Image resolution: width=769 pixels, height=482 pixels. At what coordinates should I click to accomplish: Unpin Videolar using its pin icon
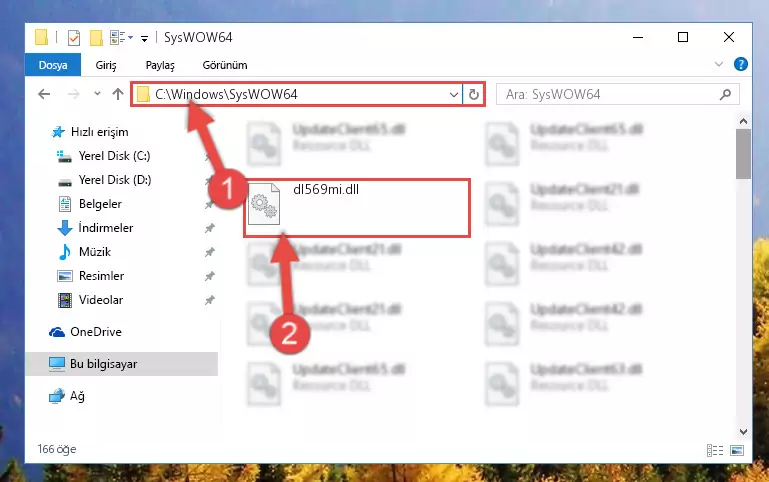(209, 300)
